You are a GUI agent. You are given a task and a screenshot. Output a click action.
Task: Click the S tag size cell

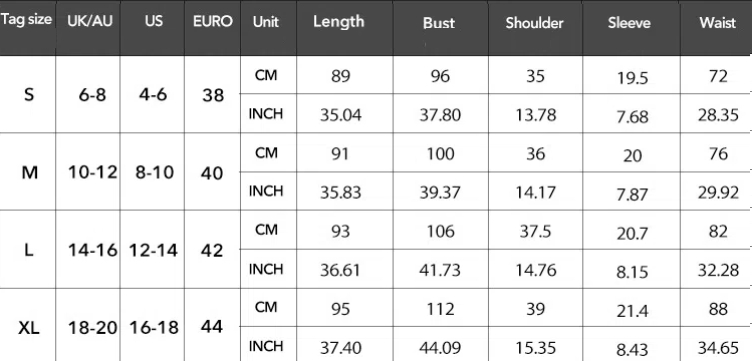tap(29, 95)
